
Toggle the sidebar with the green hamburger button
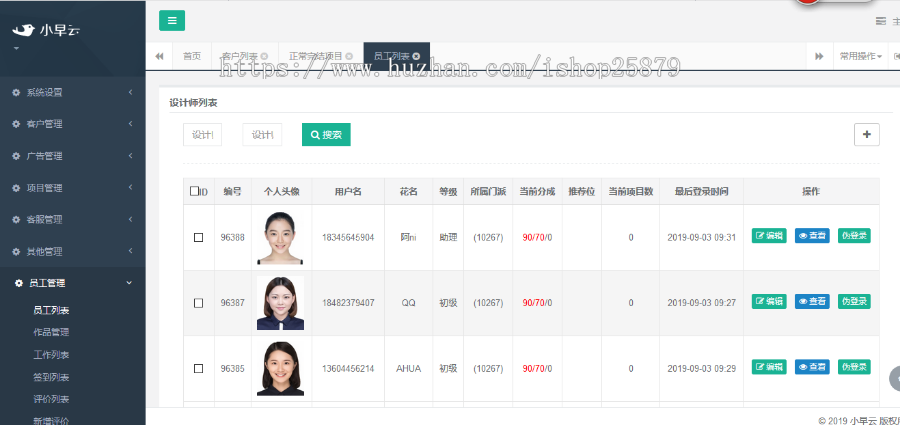[x=172, y=21]
